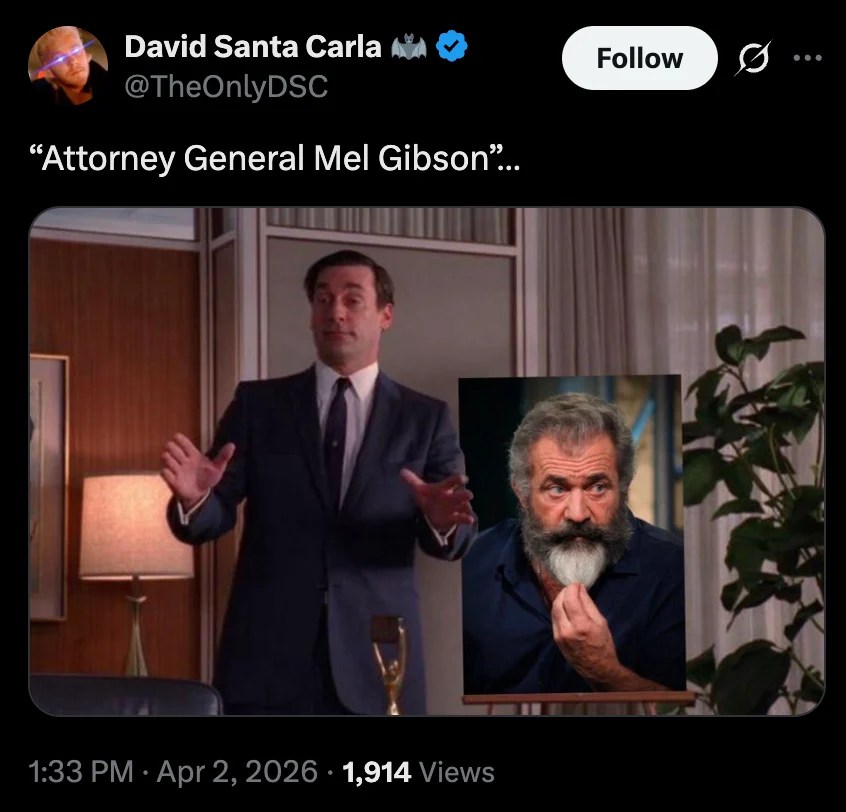The width and height of the screenshot is (846, 812).
Task: View the 1,914 view count
Action: tap(376, 772)
